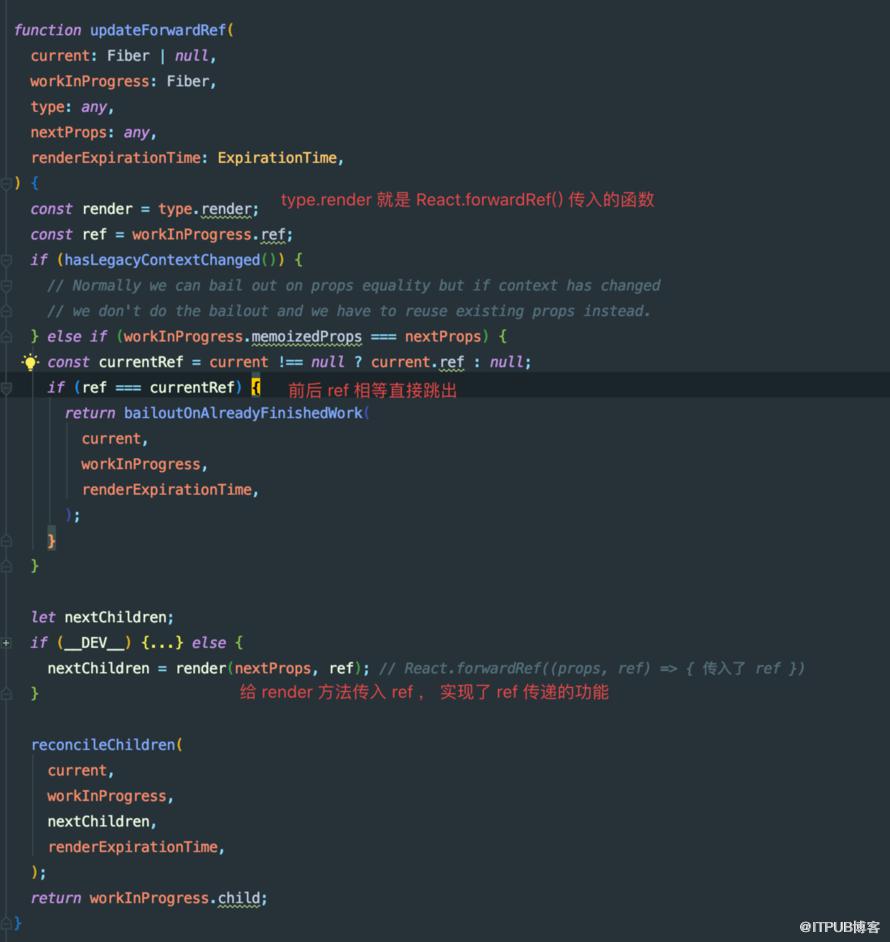Click the fold marker beside the 'Normally we can bail out' comment

click(x=6, y=286)
